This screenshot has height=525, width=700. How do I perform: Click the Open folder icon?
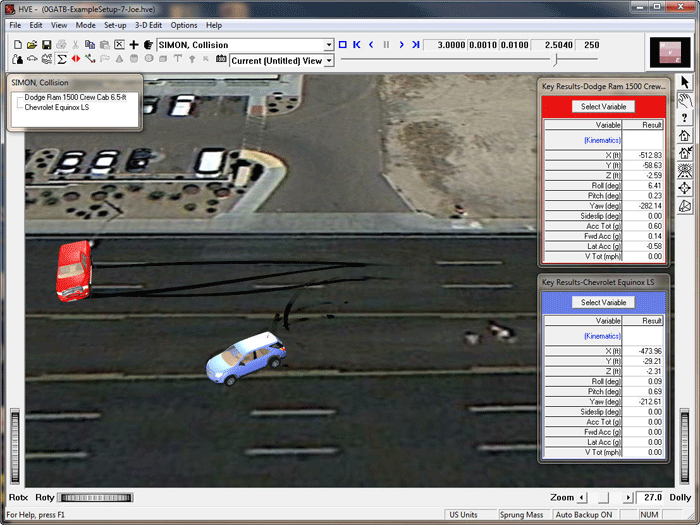coord(32,45)
